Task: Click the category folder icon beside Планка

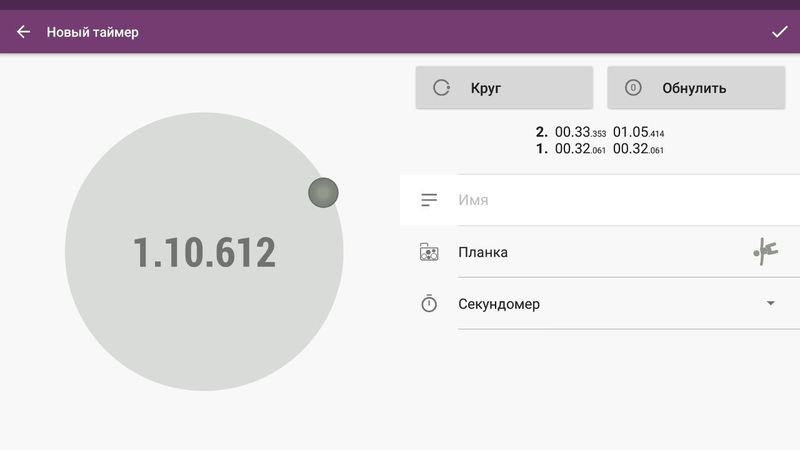Action: tap(429, 252)
